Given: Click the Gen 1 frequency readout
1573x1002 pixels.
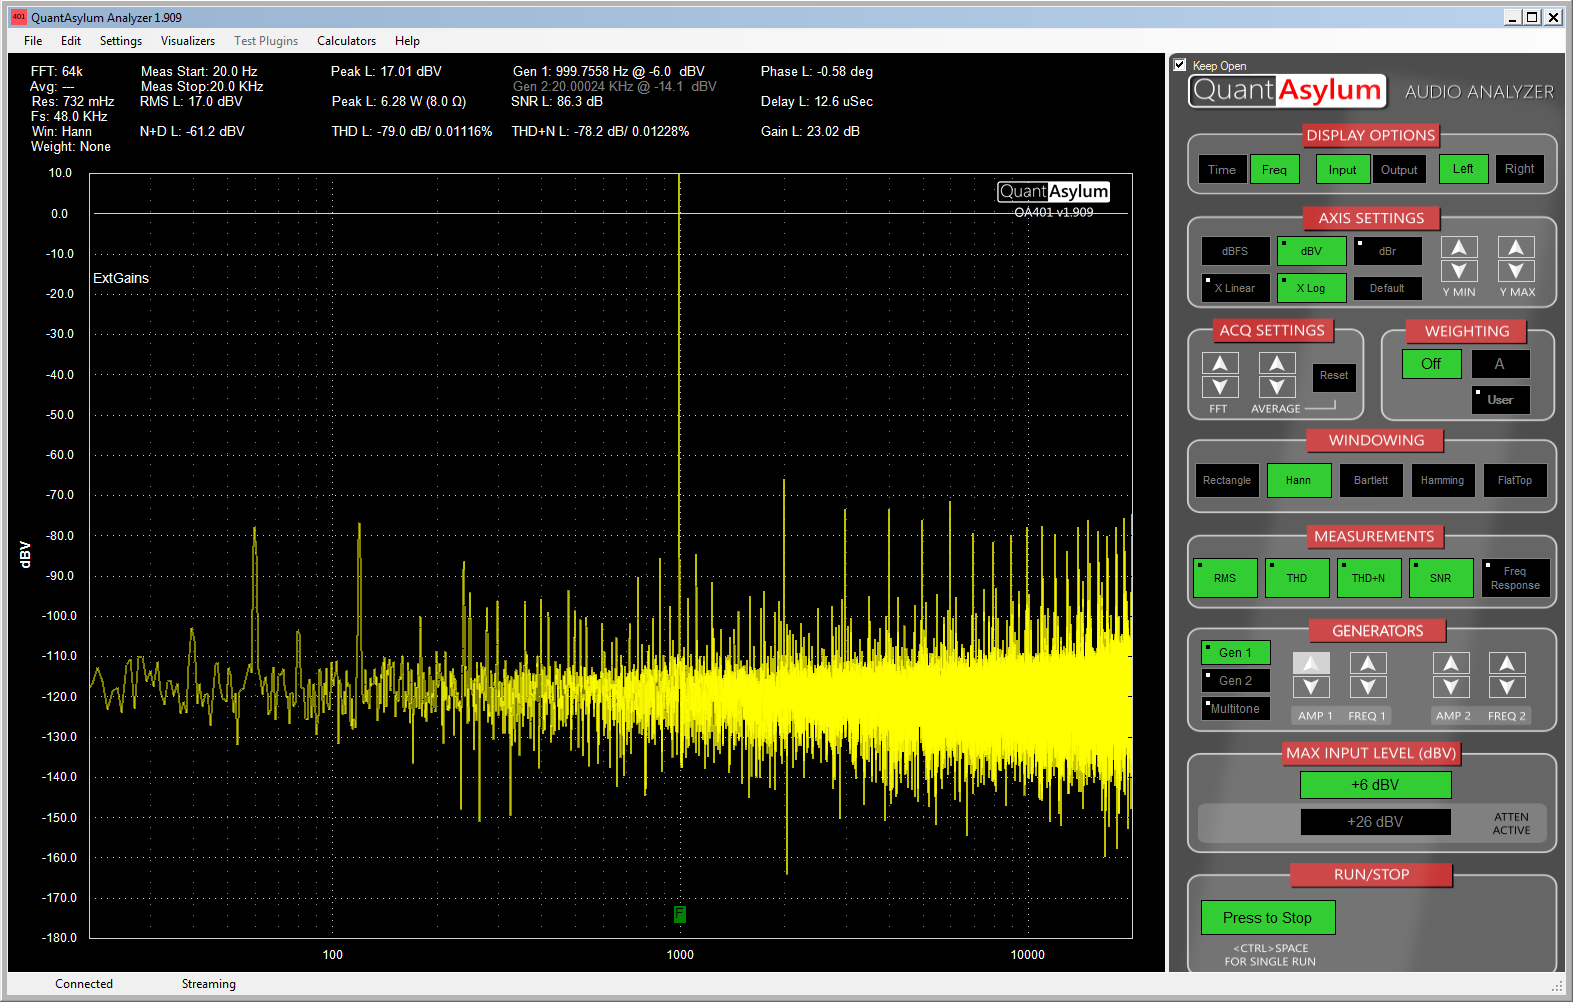Looking at the screenshot, I should 609,71.
